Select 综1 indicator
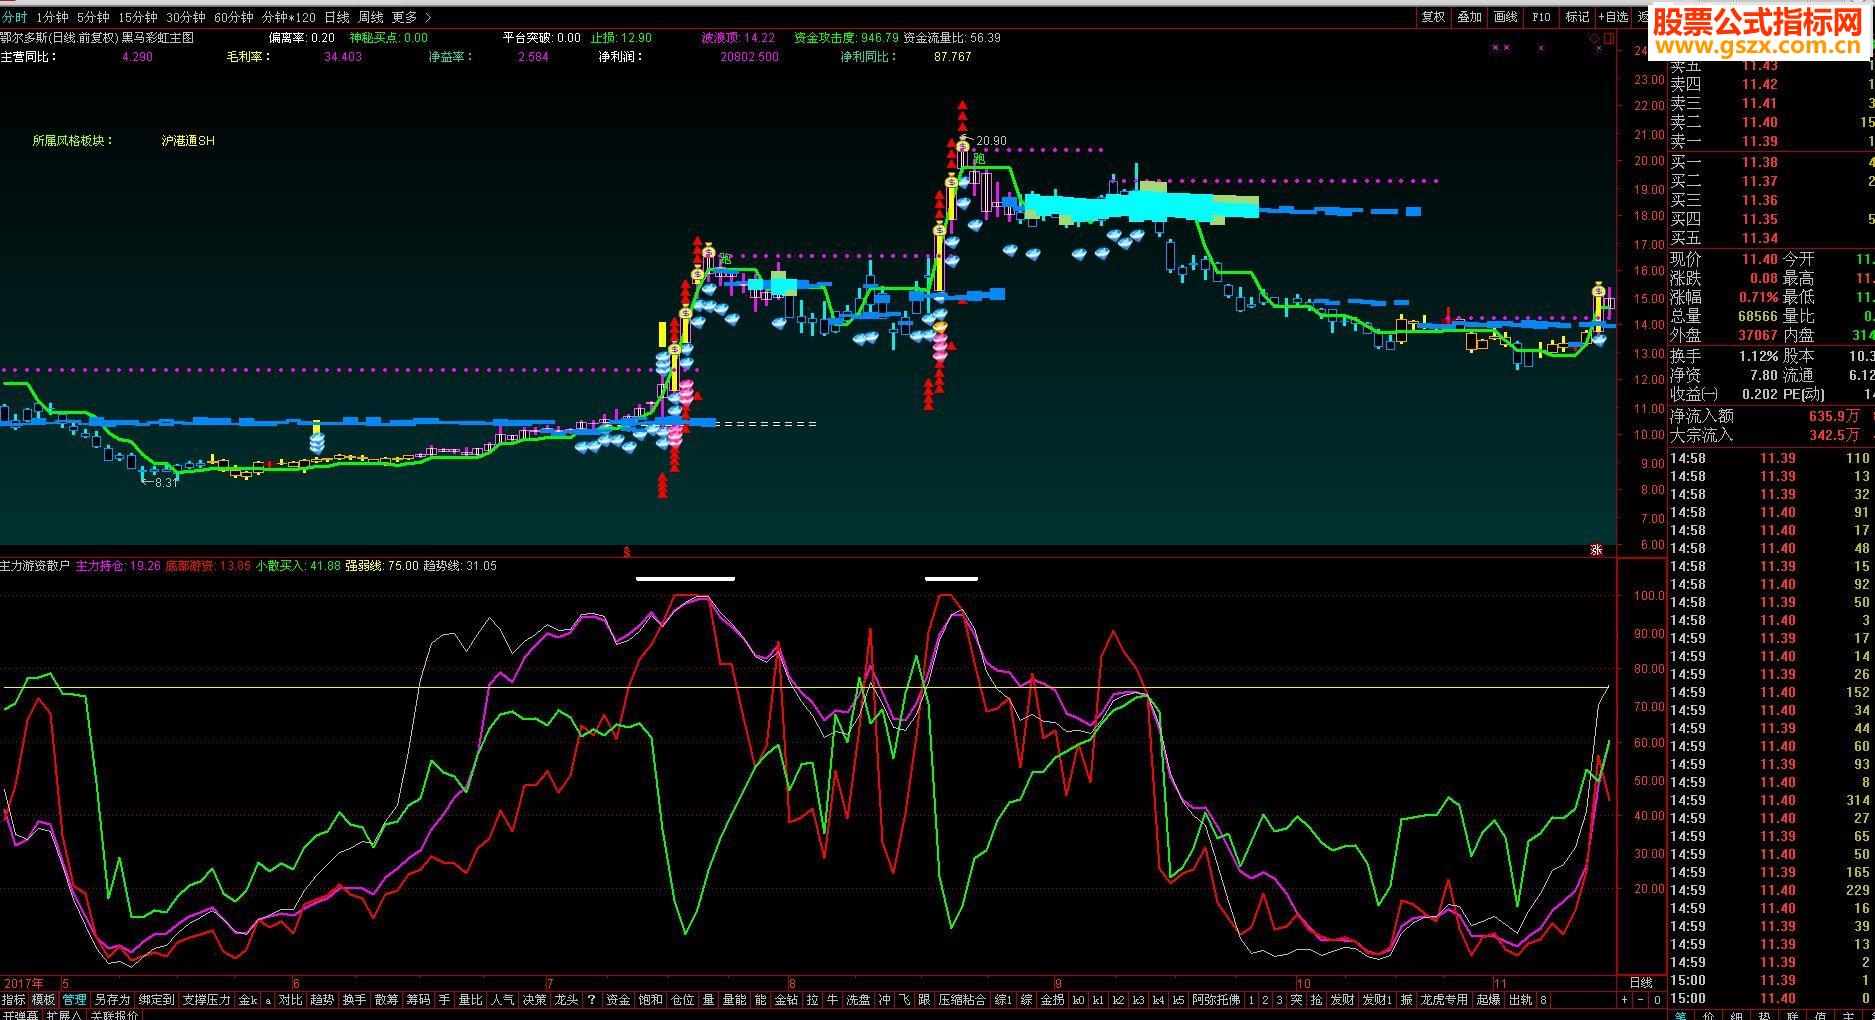 (1003, 1000)
